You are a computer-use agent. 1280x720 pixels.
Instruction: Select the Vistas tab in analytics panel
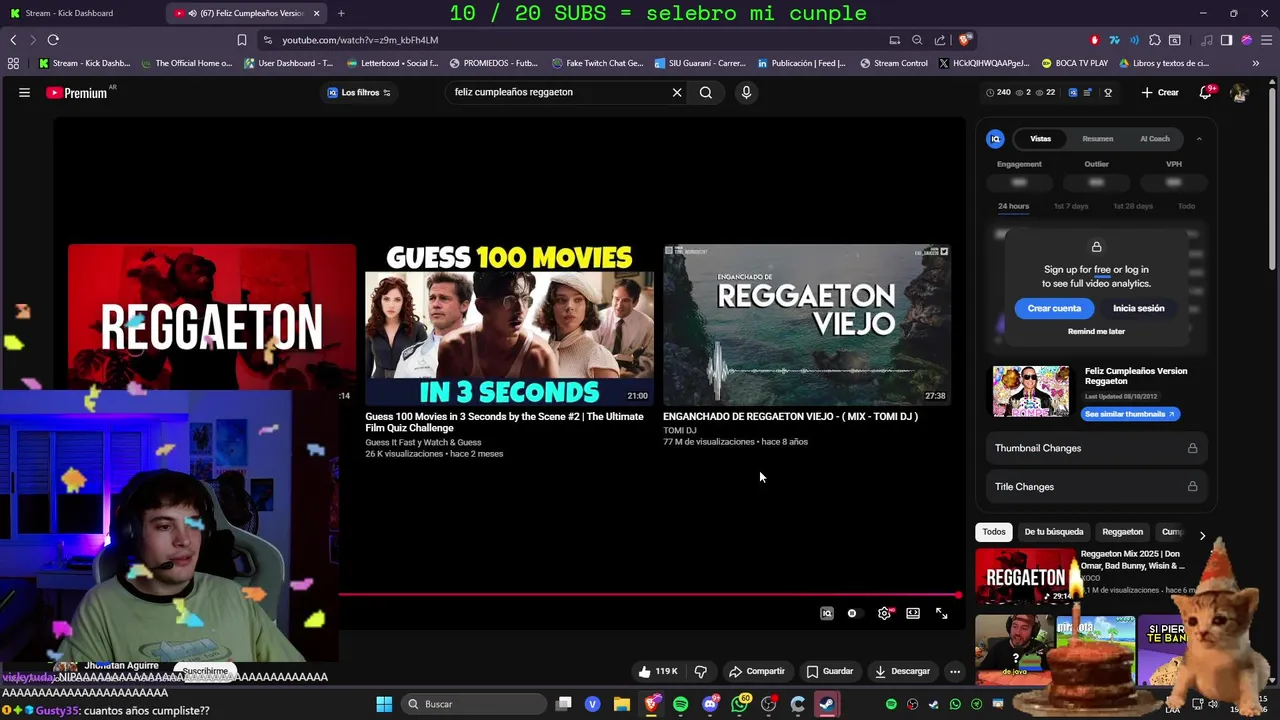(x=1041, y=139)
